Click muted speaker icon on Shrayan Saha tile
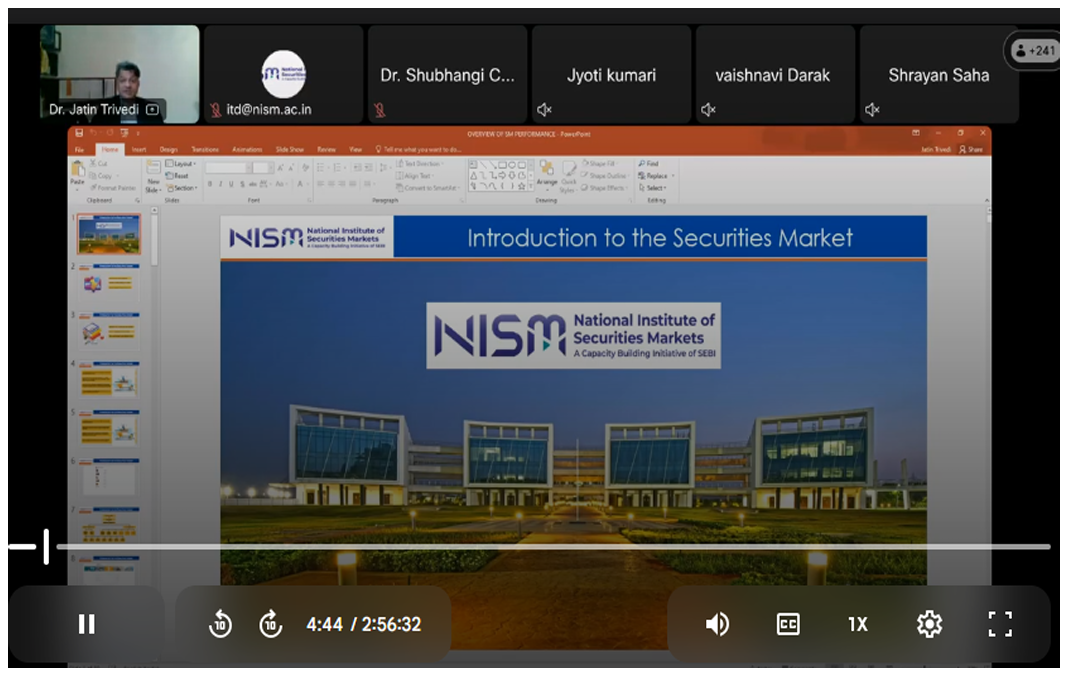 coord(872,109)
